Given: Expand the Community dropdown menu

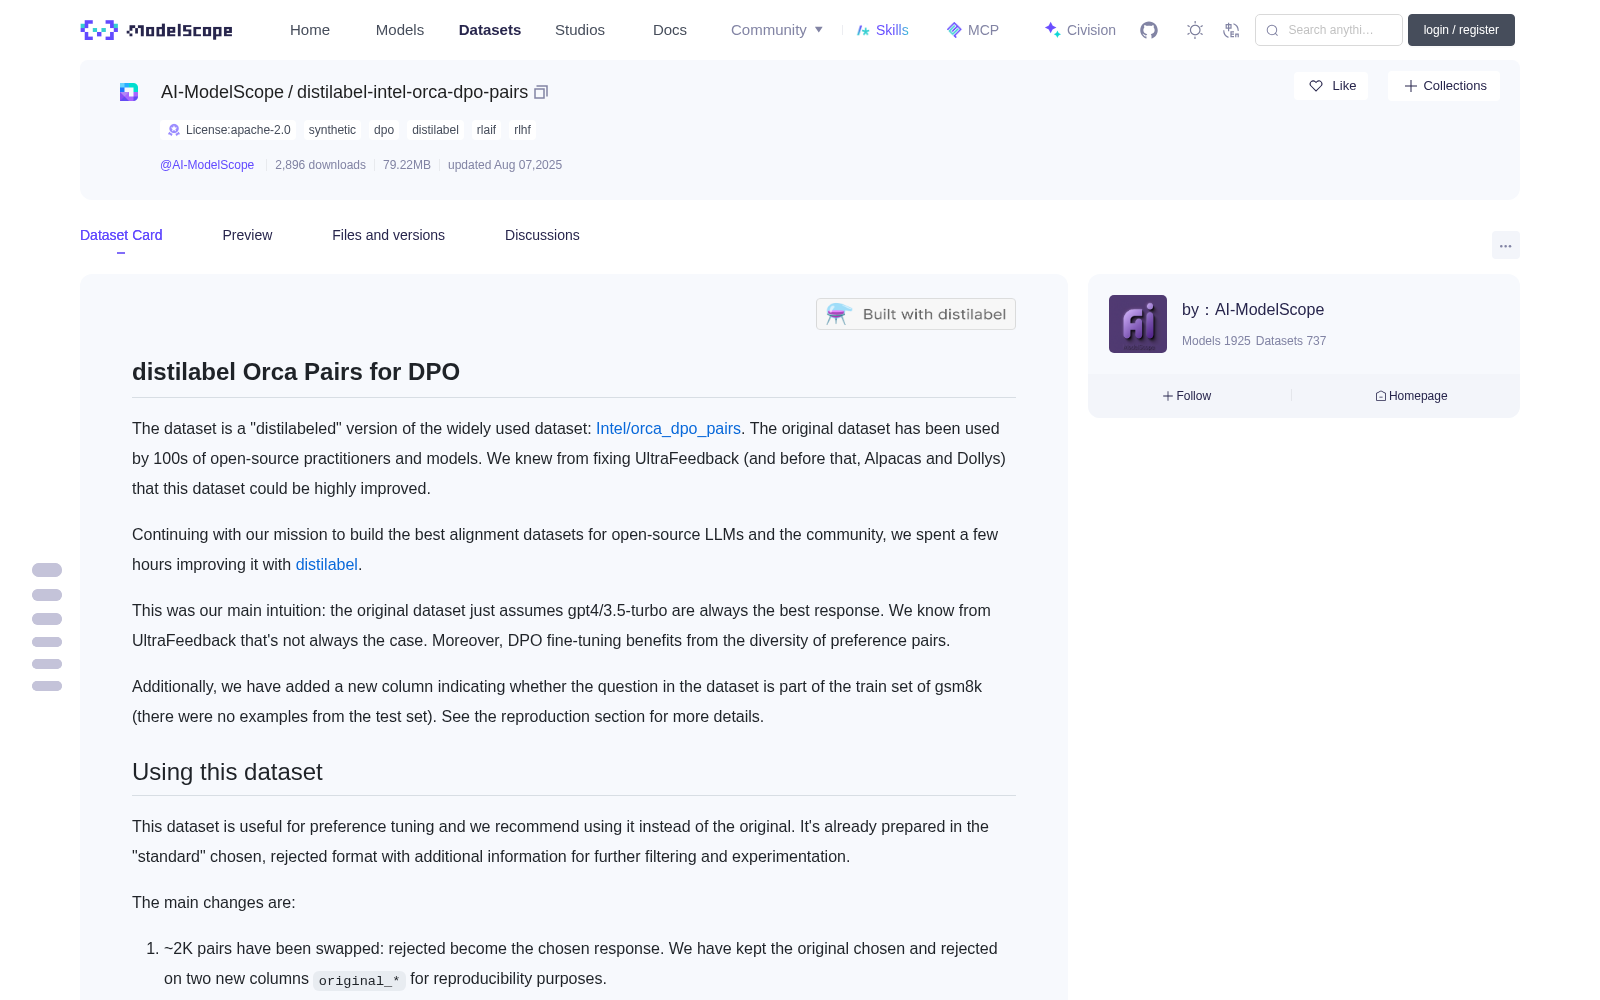Looking at the screenshot, I should [x=777, y=30].
